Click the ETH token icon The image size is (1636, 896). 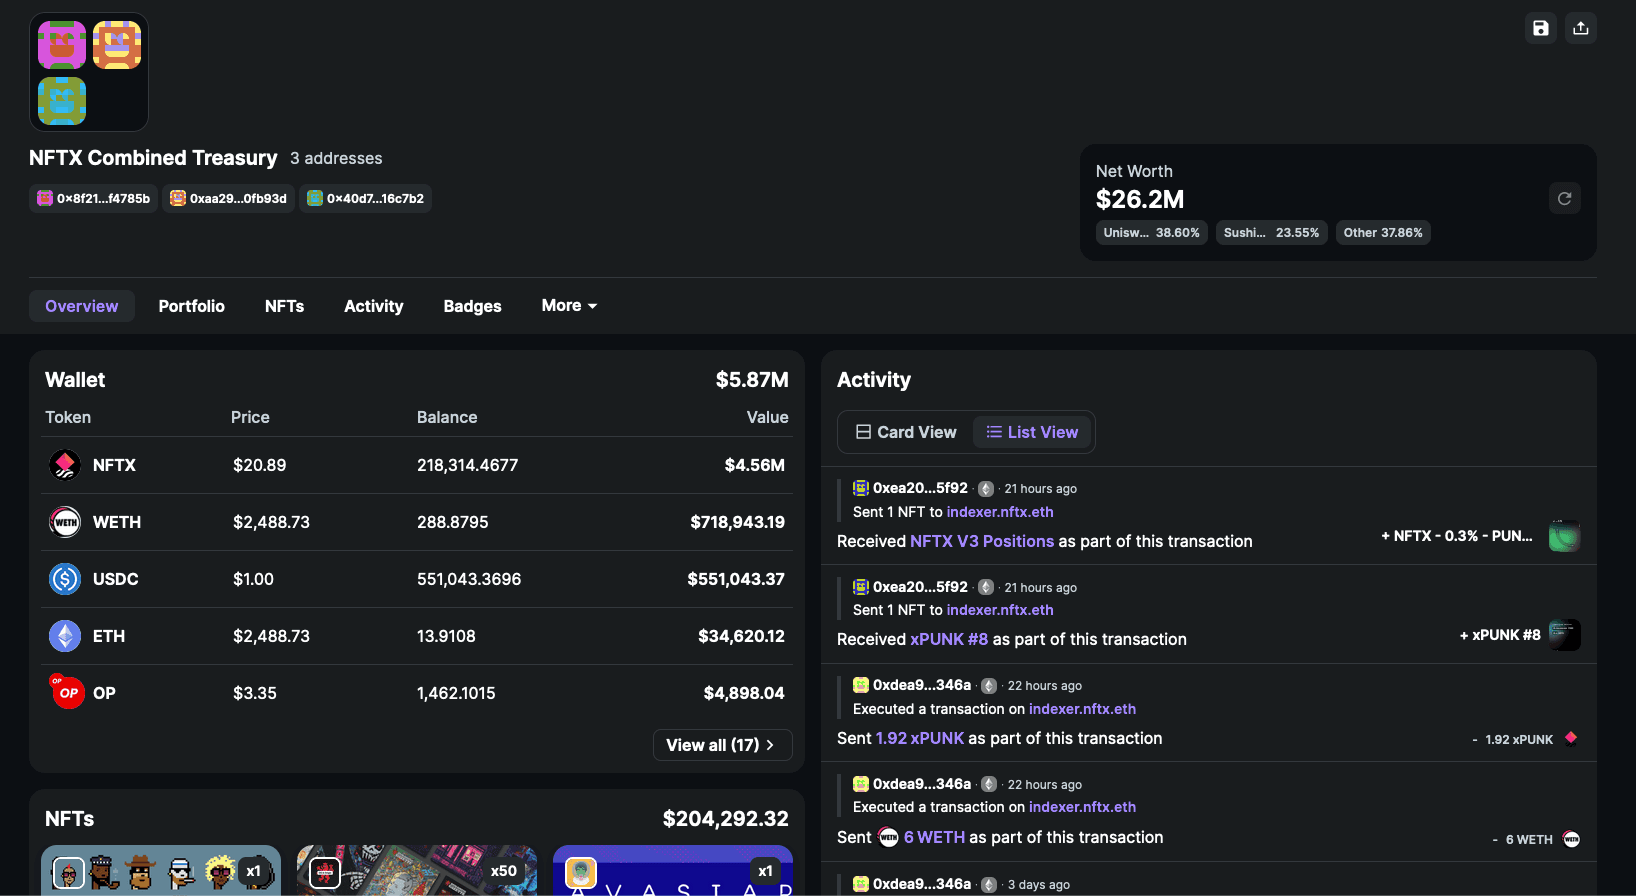point(65,636)
